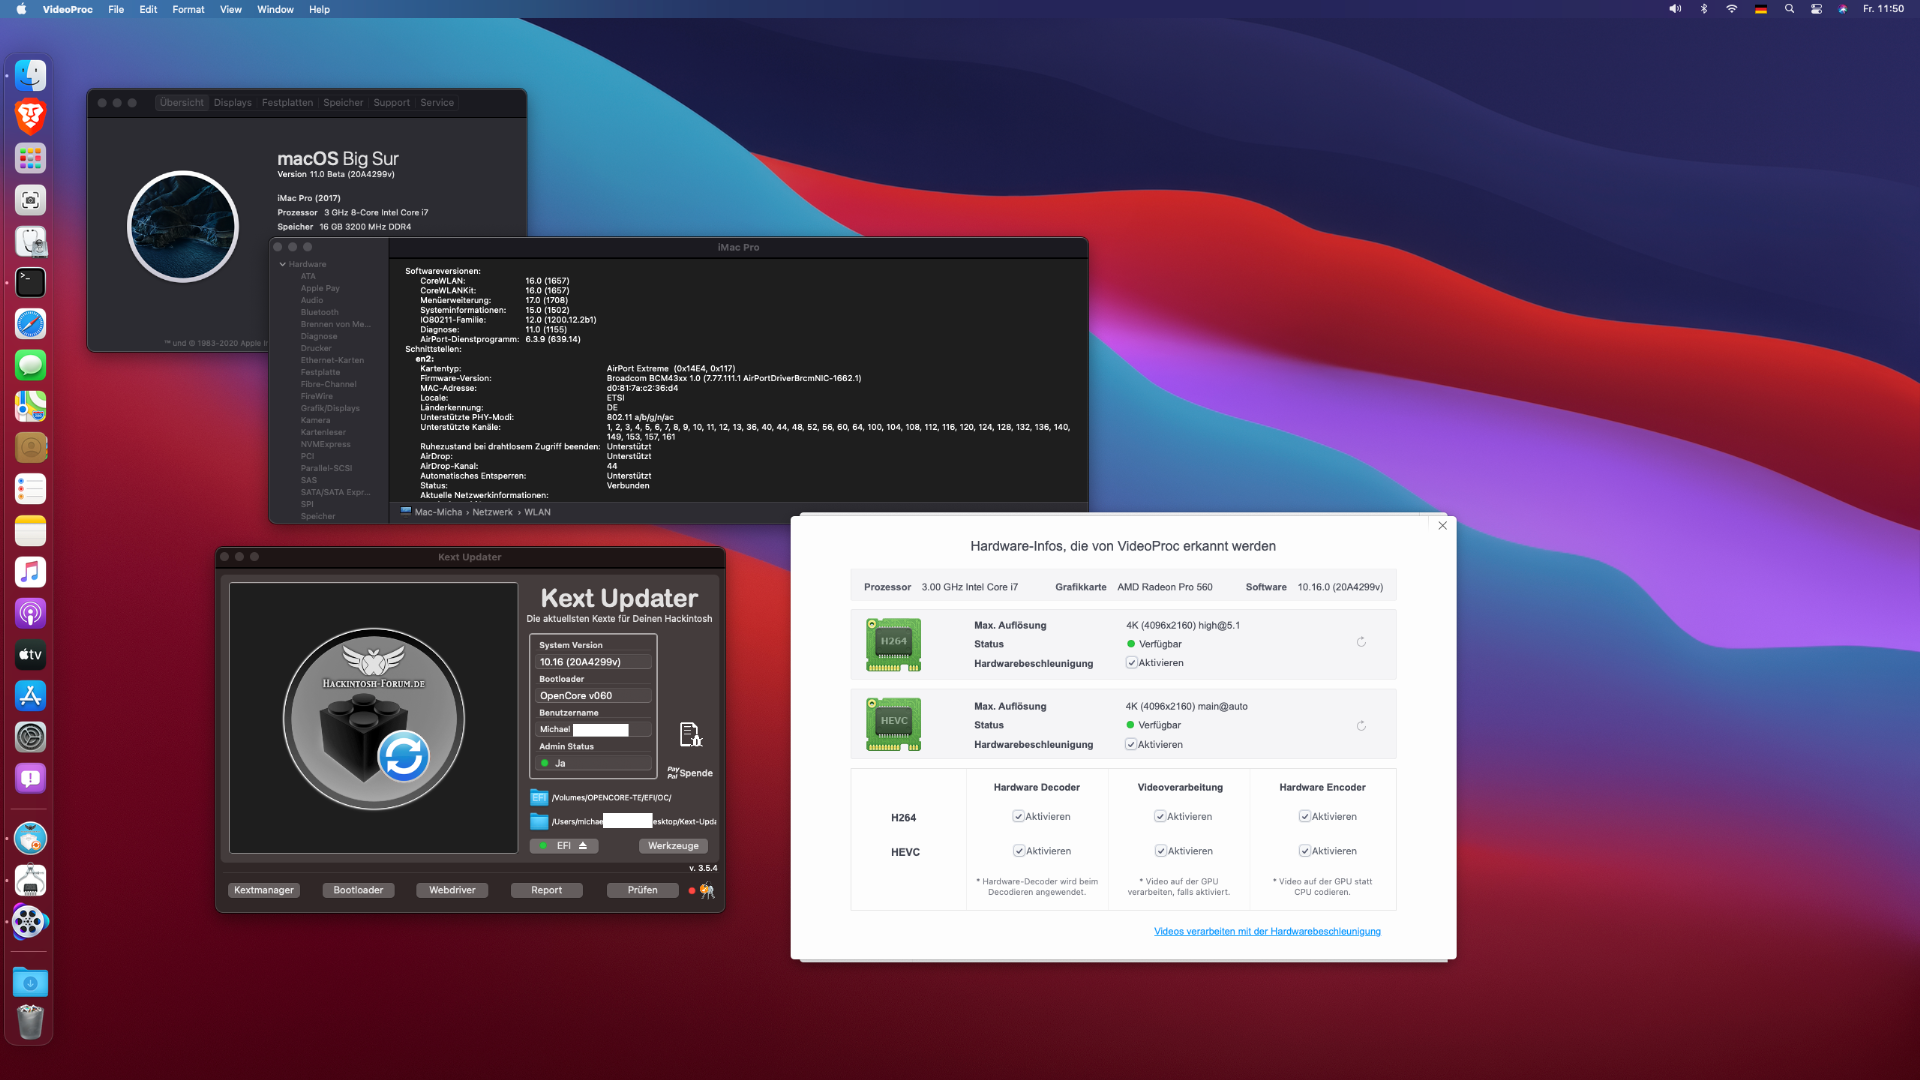Viewport: 1920px width, 1080px height.
Task: Click the HEVC refresh icon
Action: click(1361, 726)
